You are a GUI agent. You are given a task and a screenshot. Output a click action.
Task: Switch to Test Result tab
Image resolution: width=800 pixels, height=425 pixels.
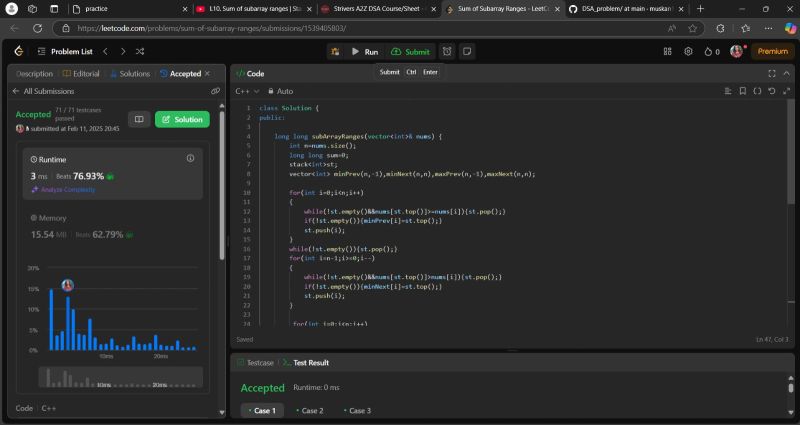coord(306,363)
